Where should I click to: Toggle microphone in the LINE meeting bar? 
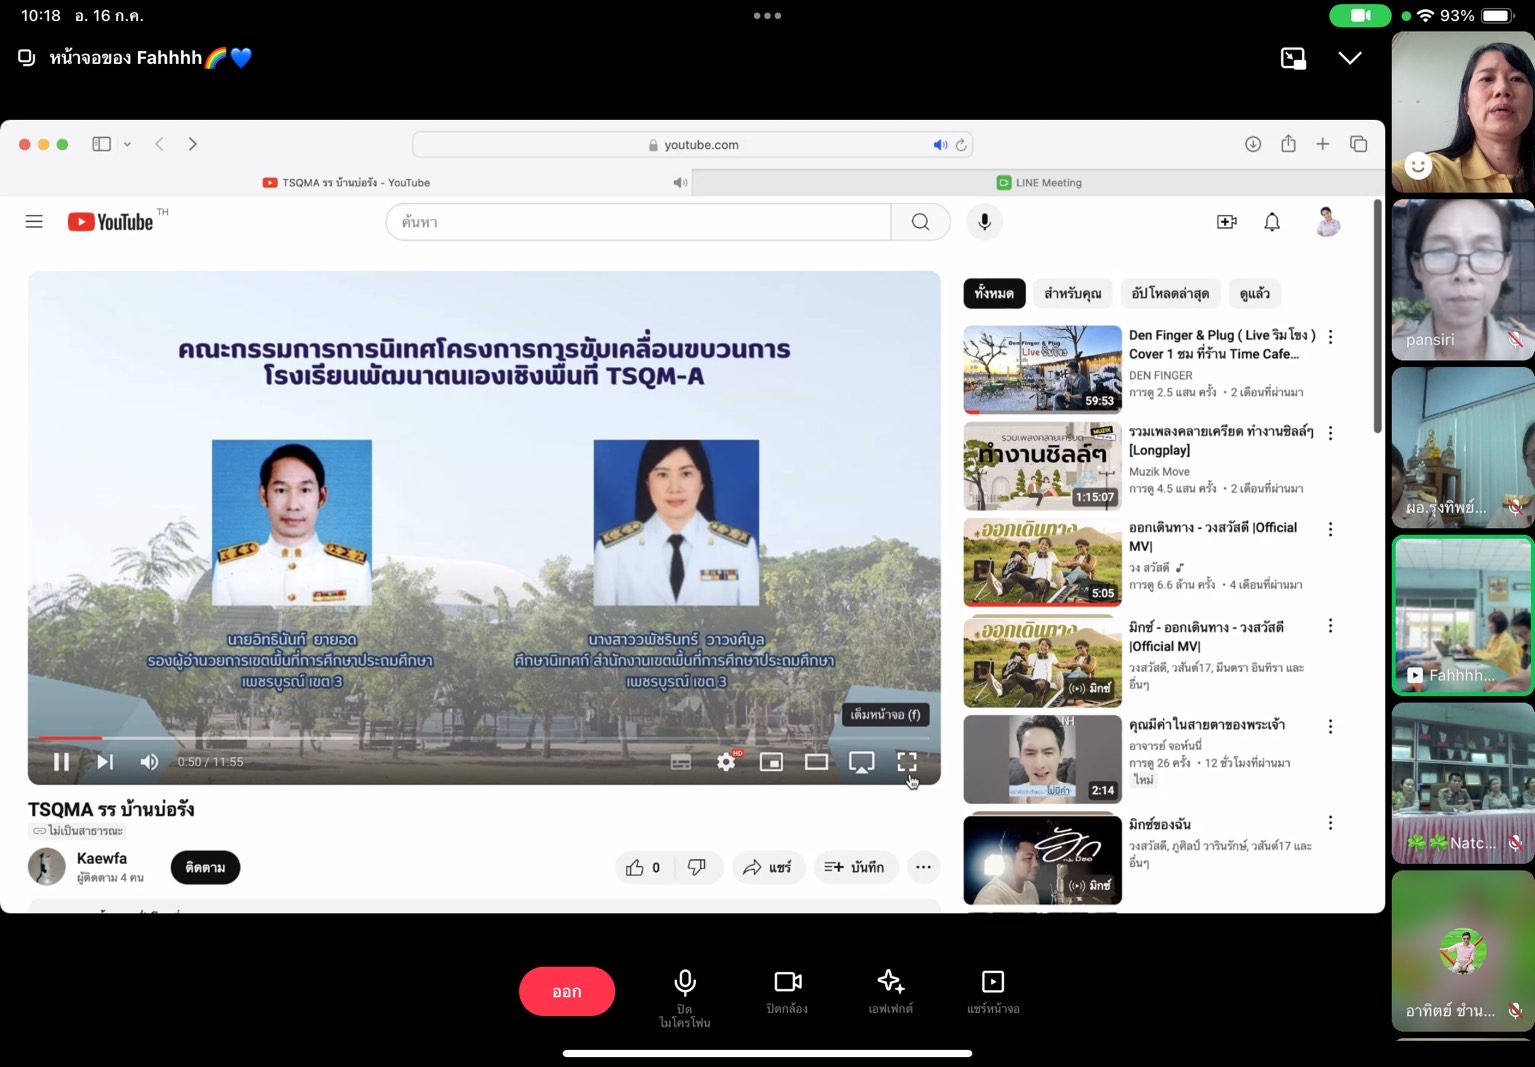coord(685,990)
